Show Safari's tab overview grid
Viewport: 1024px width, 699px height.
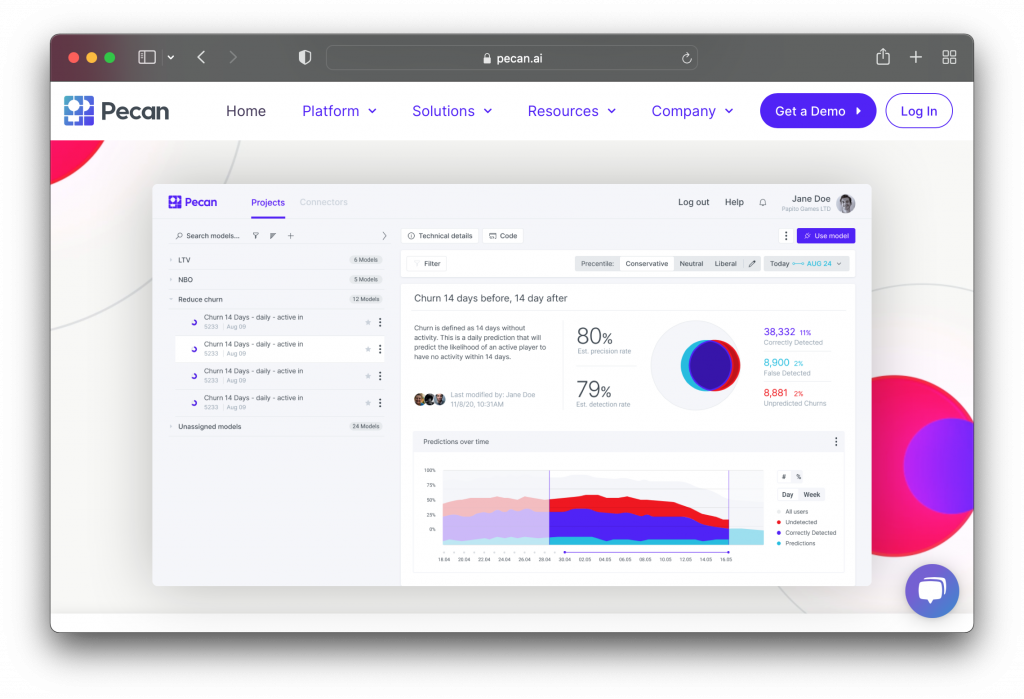[949, 57]
